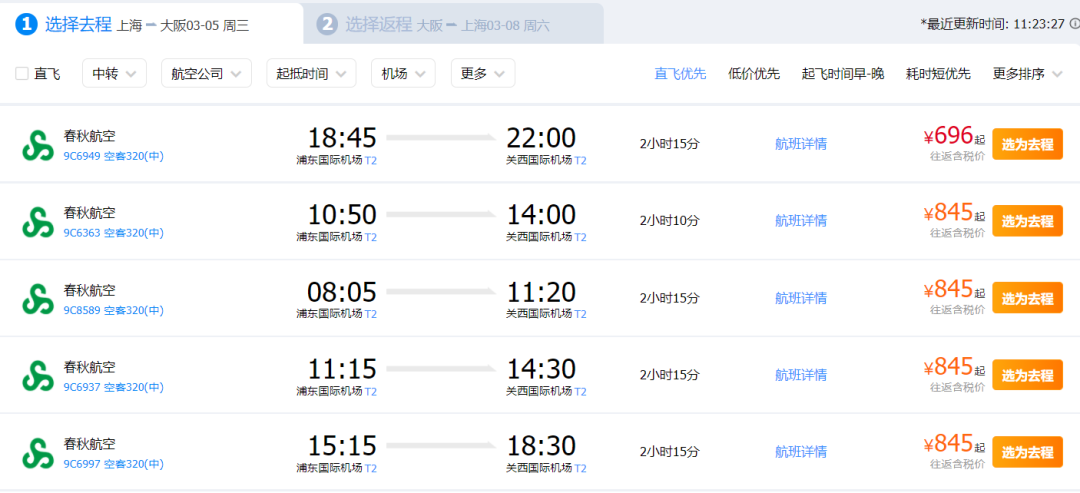Open 航班详情 for the 10:50 flight

click(x=801, y=220)
